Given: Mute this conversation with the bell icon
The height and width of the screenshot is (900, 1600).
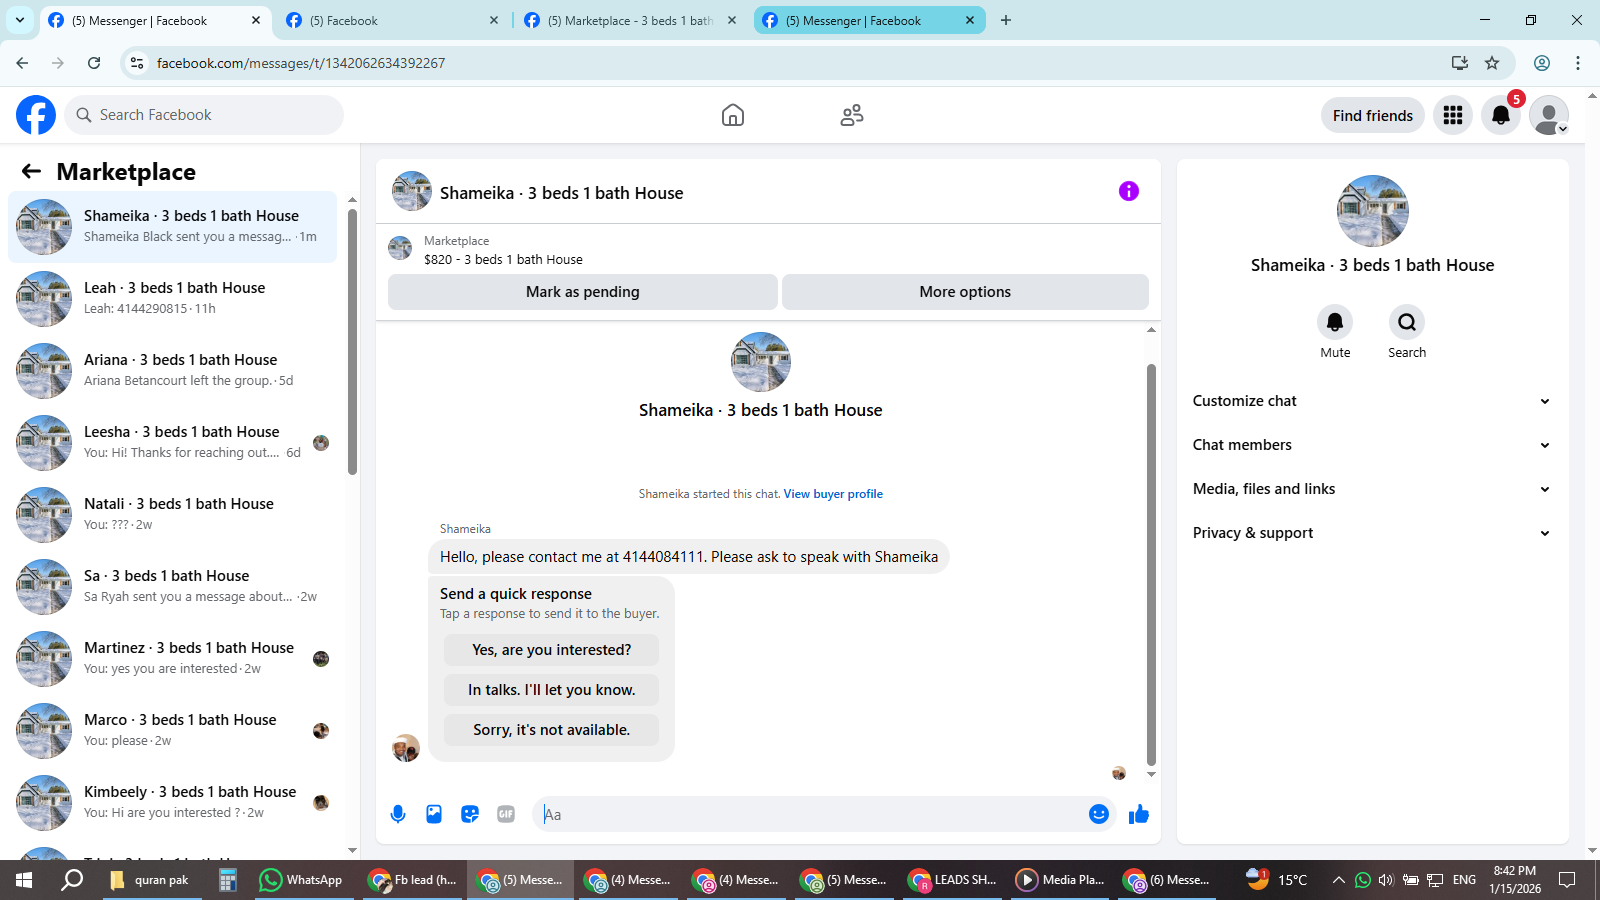Looking at the screenshot, I should tap(1335, 322).
